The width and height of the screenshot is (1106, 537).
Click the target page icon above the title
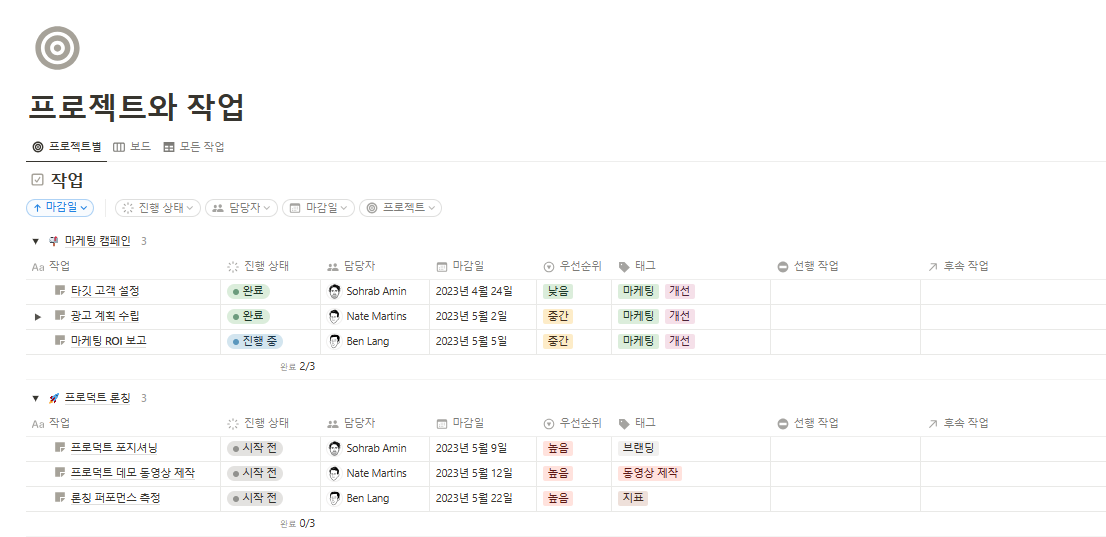[57, 48]
